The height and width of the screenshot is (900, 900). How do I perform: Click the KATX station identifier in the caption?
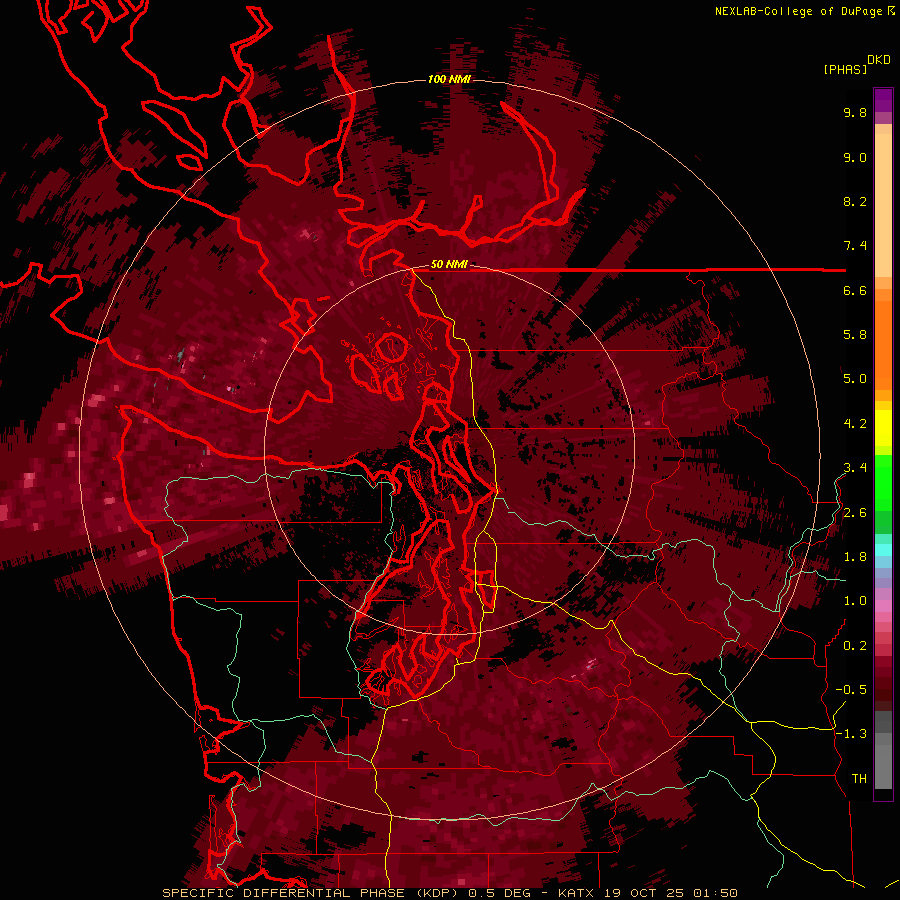coord(577,893)
